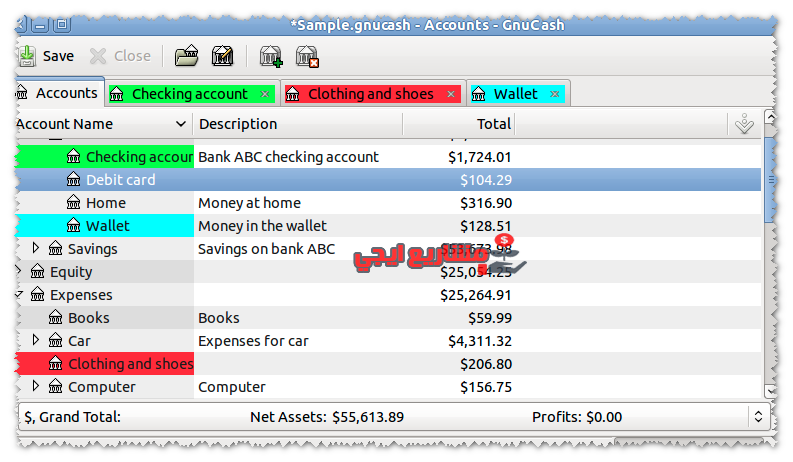Click the $316.90 total value
Image resolution: width=793 pixels, height=462 pixels.
(x=486, y=203)
